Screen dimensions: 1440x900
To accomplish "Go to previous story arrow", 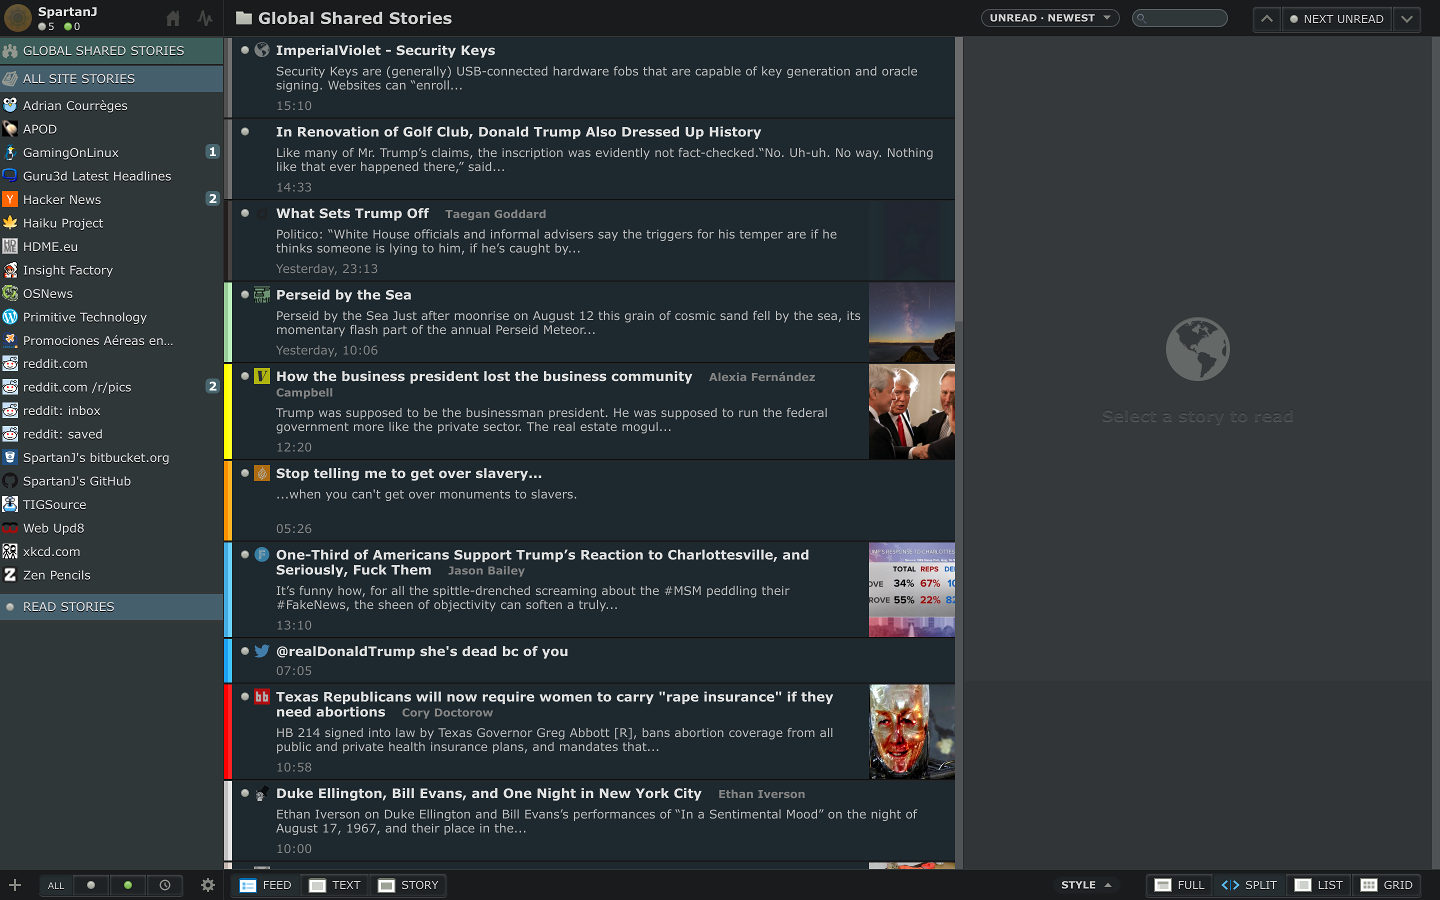I will [1267, 18].
